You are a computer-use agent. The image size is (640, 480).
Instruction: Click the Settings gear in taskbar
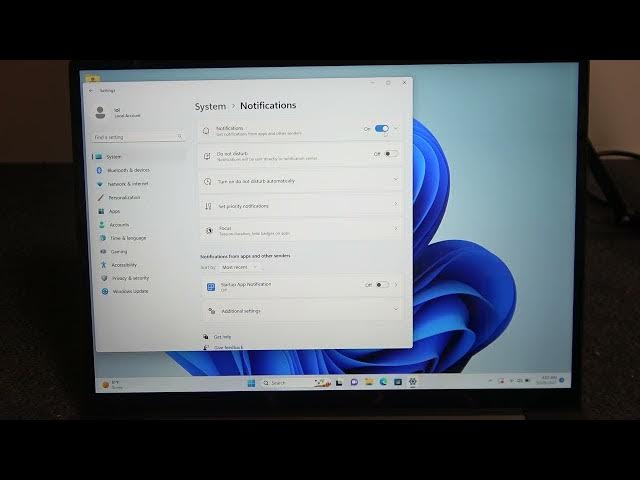[413, 381]
